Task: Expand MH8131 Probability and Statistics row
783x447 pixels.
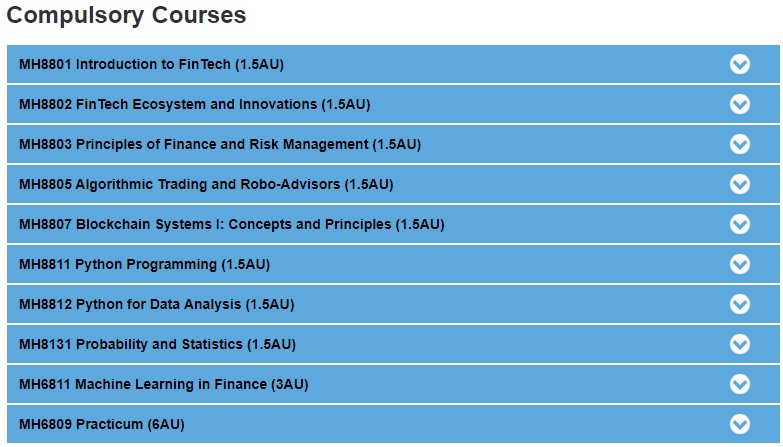Action: [x=157, y=345]
